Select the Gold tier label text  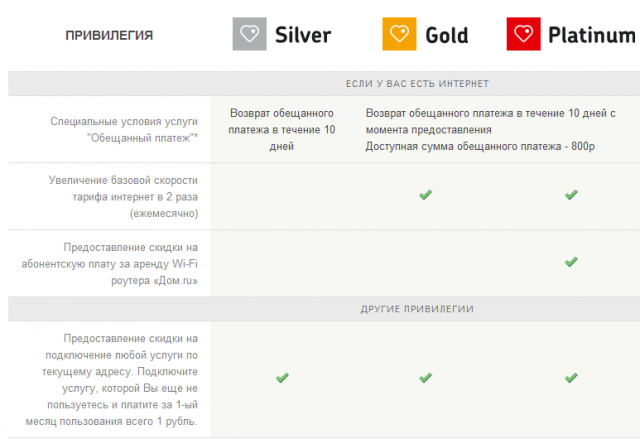pyautogui.click(x=446, y=36)
